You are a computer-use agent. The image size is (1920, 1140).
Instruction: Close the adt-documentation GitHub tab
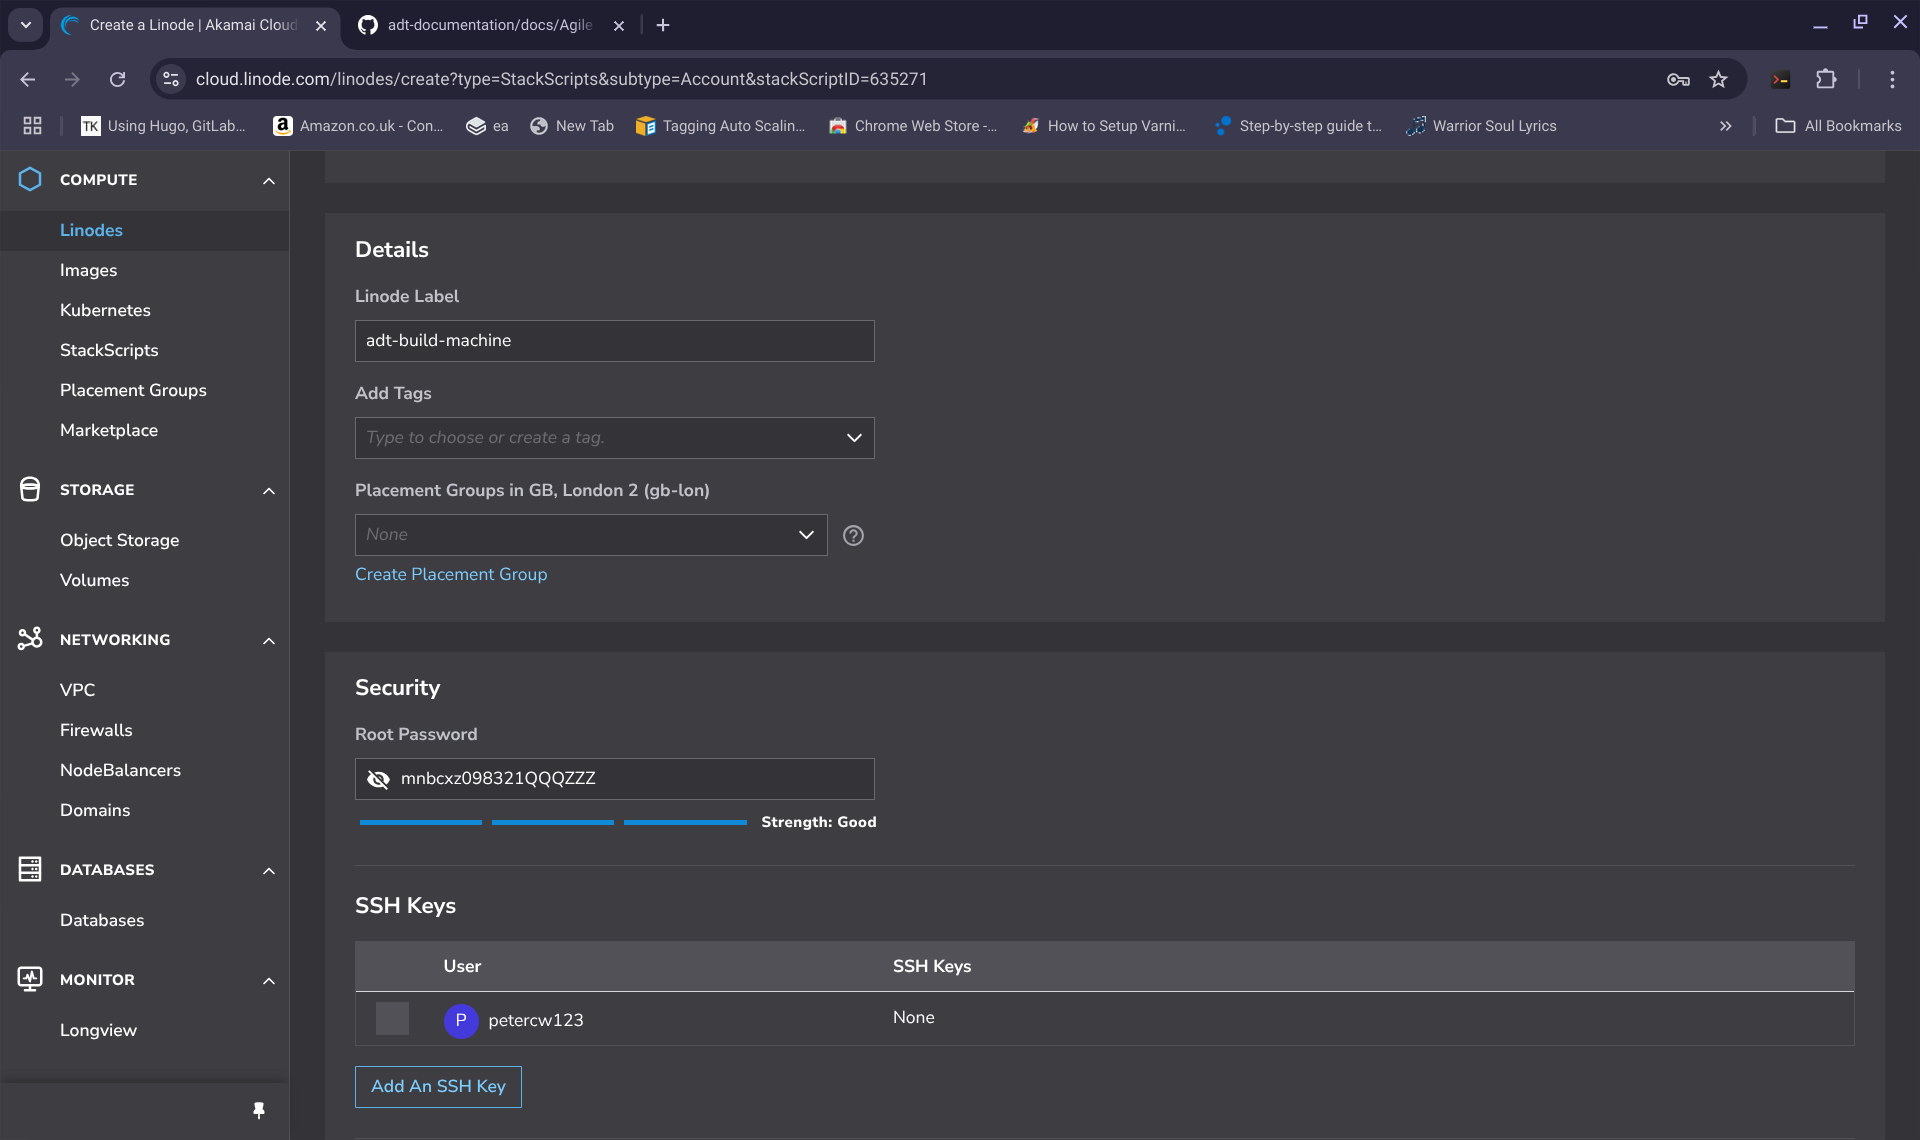[x=619, y=26]
